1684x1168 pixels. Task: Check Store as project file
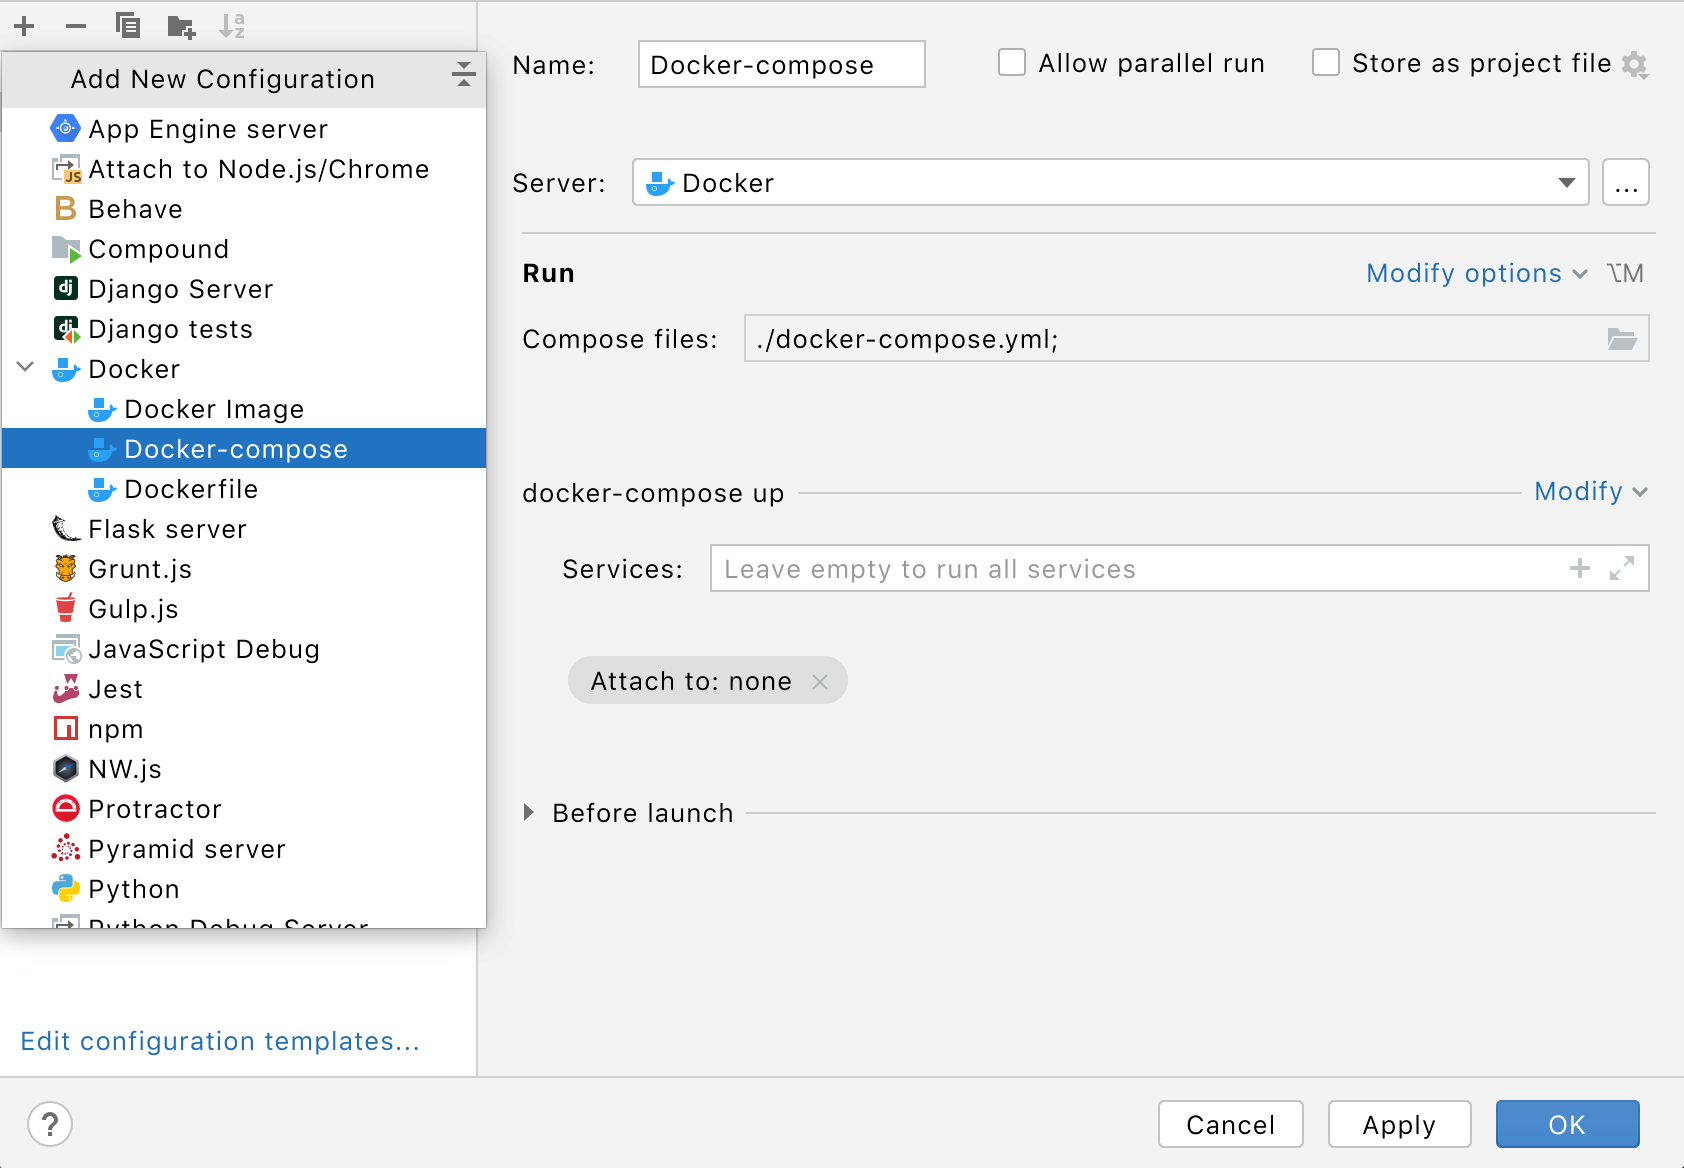pyautogui.click(x=1325, y=62)
